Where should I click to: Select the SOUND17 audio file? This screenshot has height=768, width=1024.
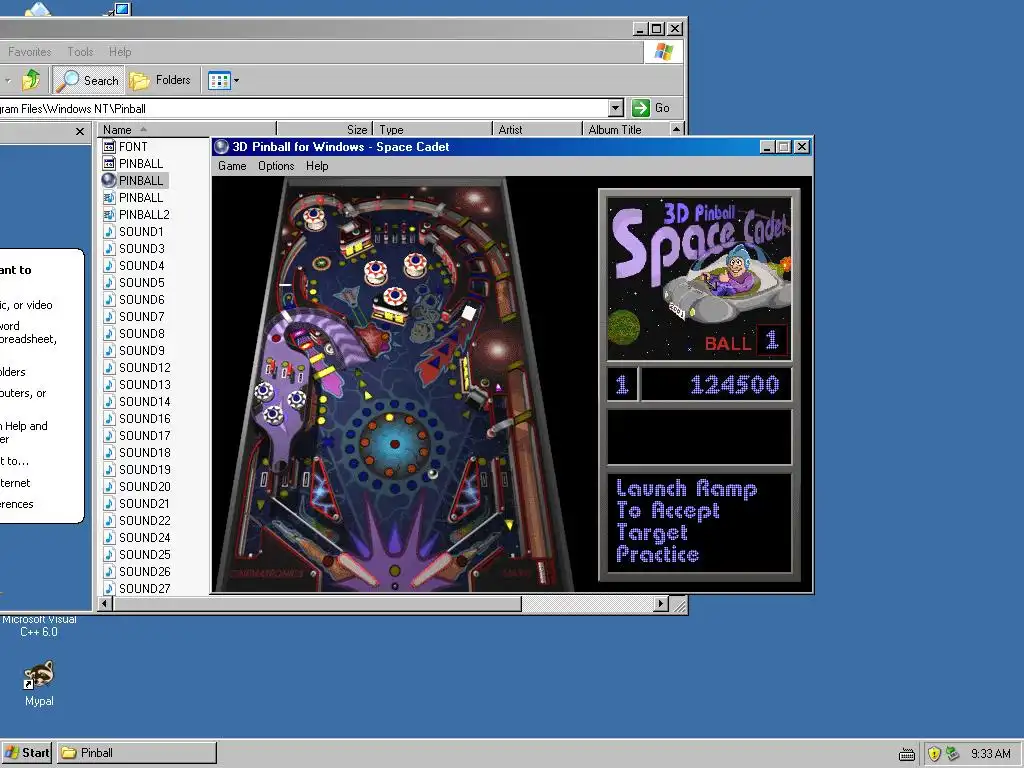(137, 435)
